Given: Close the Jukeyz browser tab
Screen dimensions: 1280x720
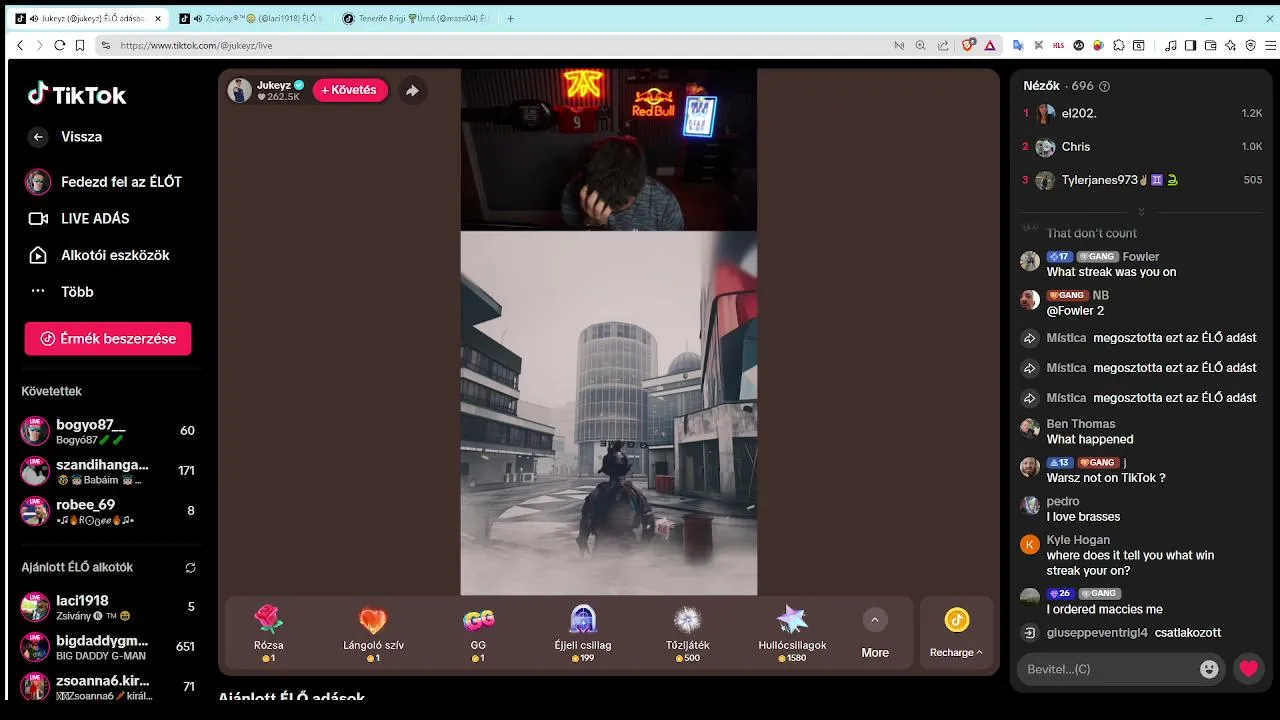Looking at the screenshot, I should coord(158,18).
